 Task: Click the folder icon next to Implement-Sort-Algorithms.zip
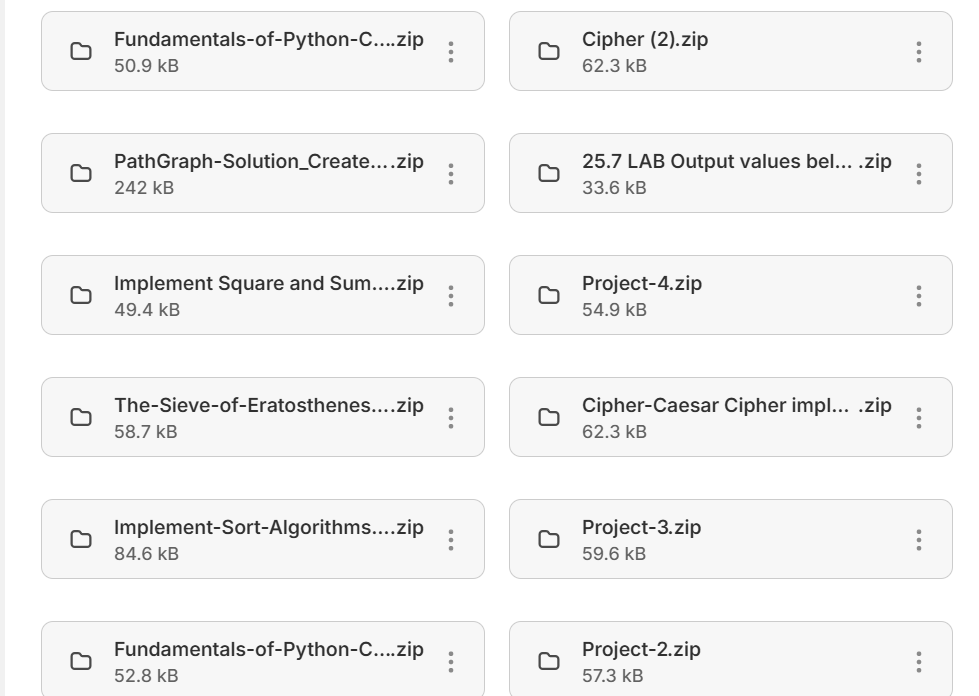point(79,539)
